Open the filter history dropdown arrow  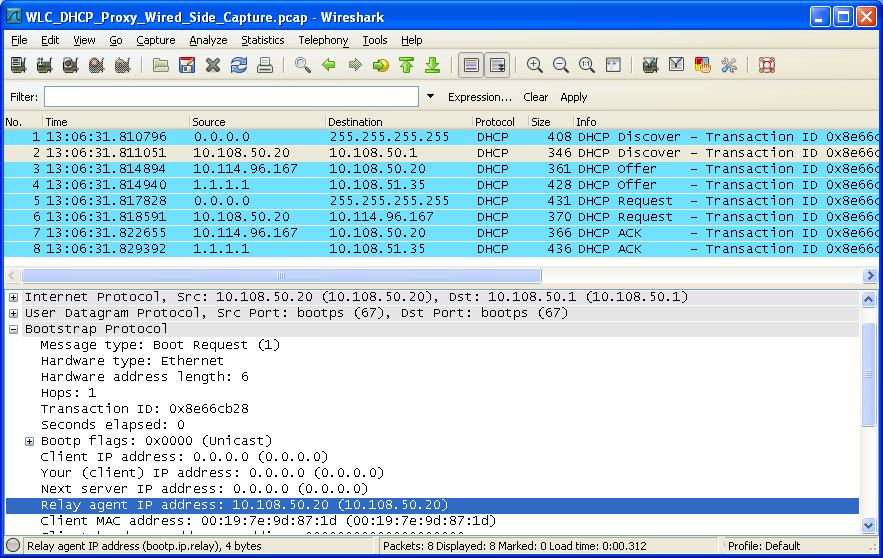click(x=431, y=97)
